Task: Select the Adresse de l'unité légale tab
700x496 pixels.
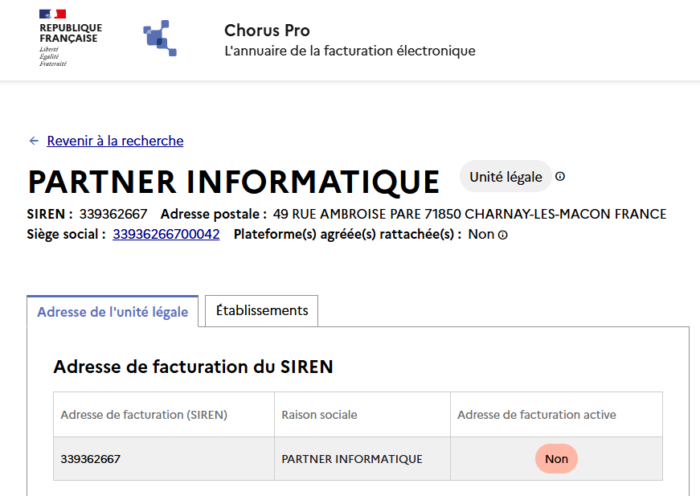Action: [112, 311]
